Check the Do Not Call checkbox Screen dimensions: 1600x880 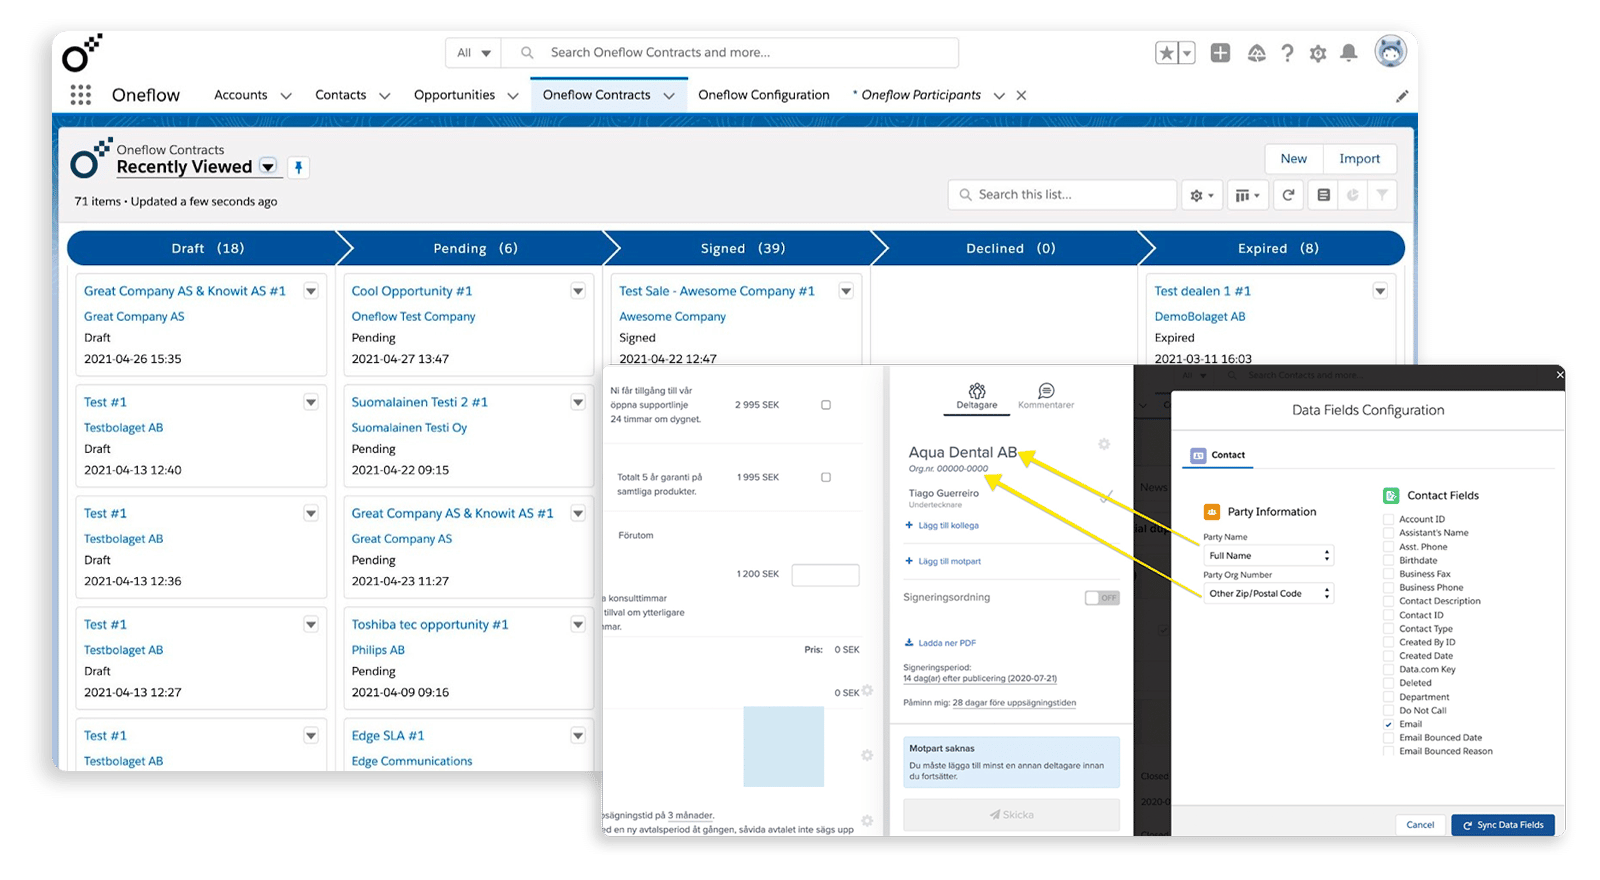pyautogui.click(x=1389, y=710)
